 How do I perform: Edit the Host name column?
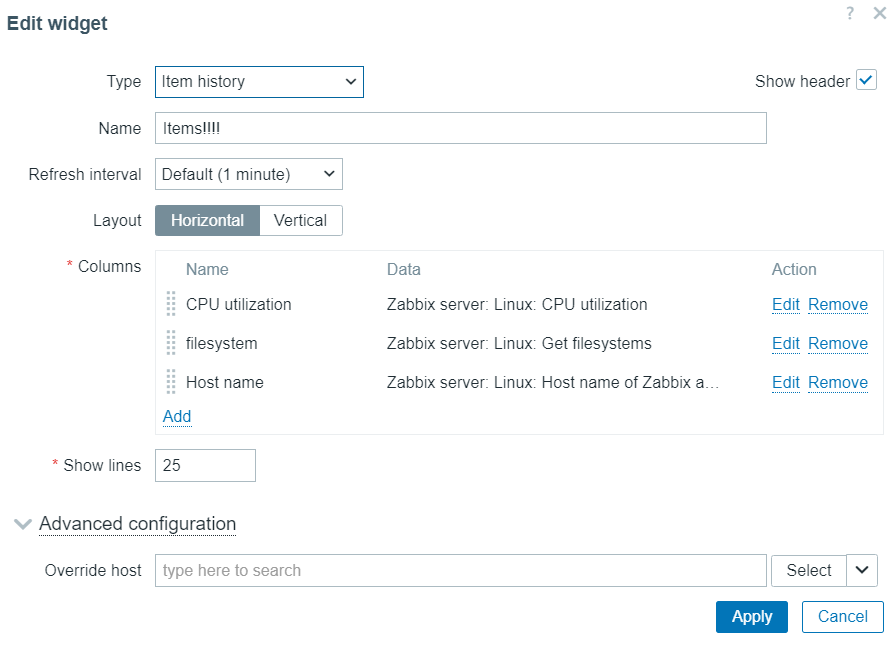point(786,382)
